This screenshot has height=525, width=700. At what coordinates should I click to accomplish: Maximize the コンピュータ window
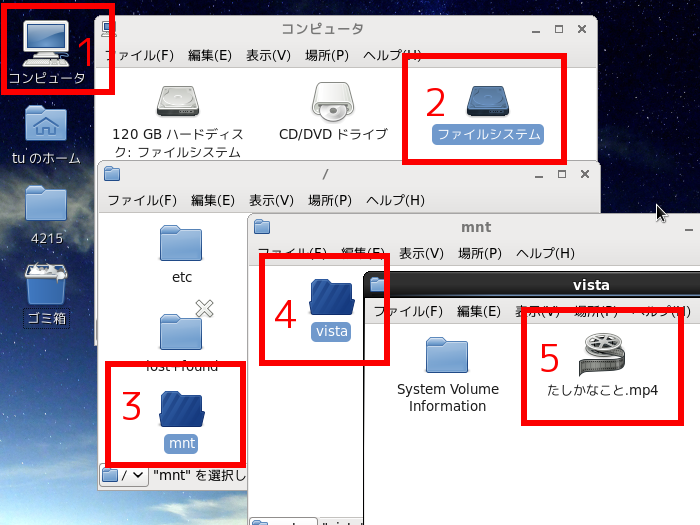click(558, 29)
